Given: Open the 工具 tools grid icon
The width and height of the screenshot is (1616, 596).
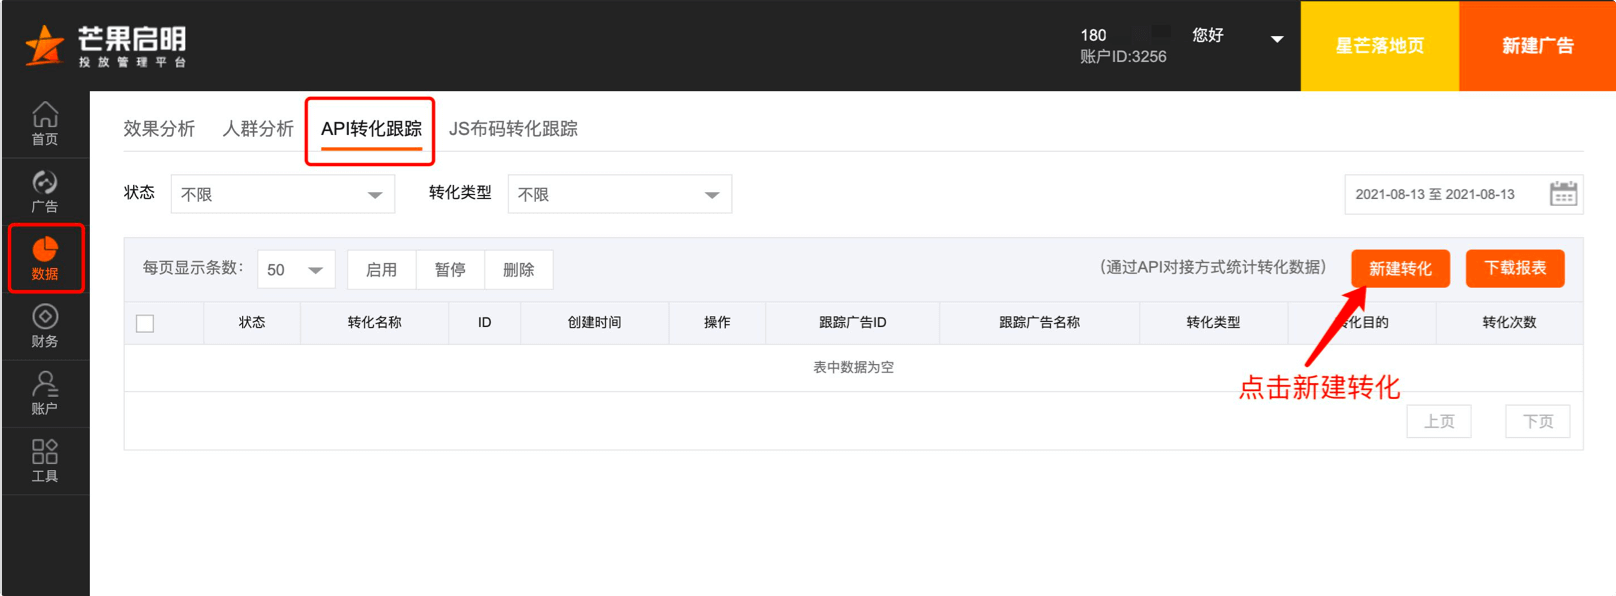Looking at the screenshot, I should pyautogui.click(x=45, y=460).
